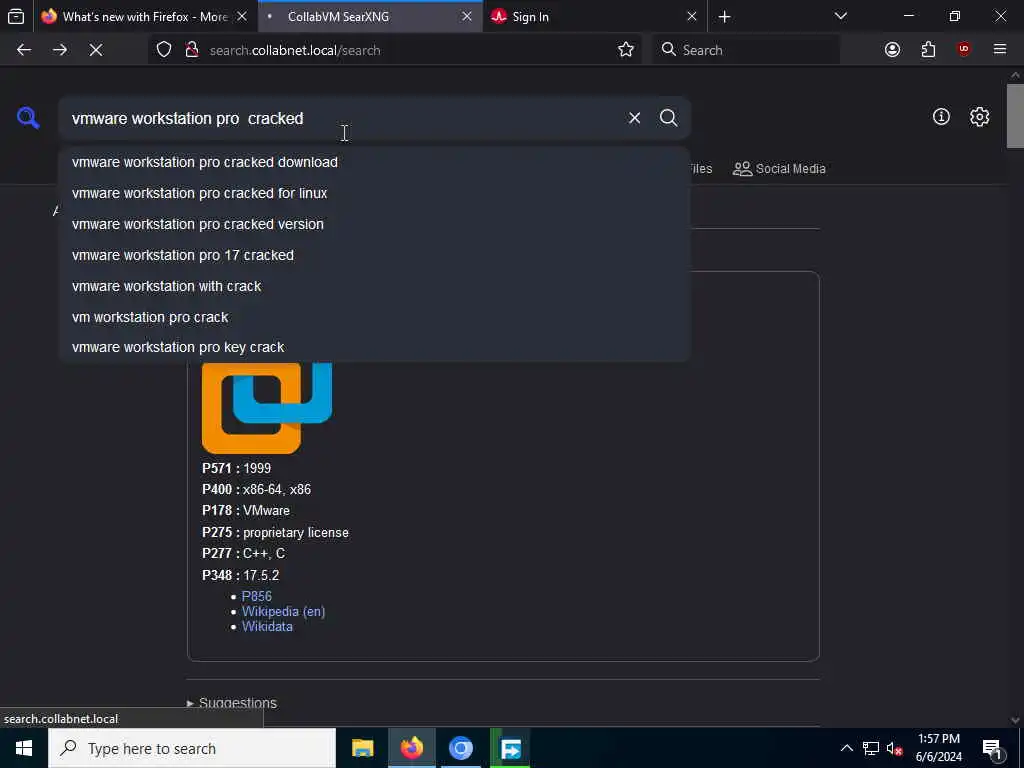Click 'P571 : 1999' text
This screenshot has height=768, width=1024.
coord(236,468)
